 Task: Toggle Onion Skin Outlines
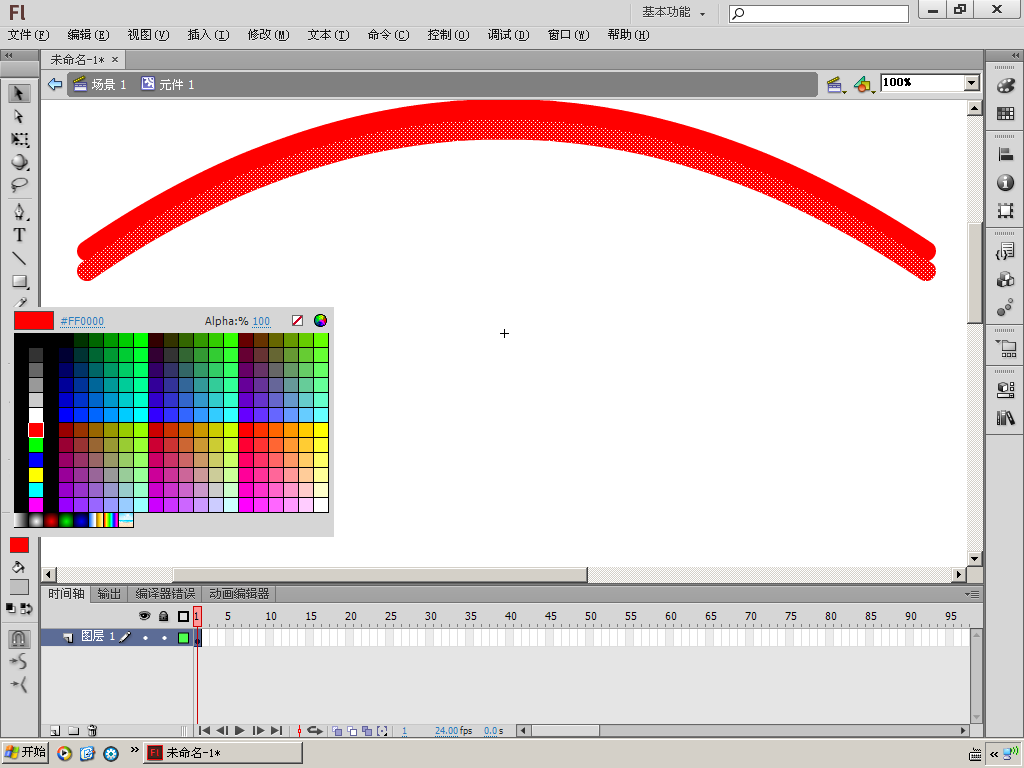click(x=352, y=731)
